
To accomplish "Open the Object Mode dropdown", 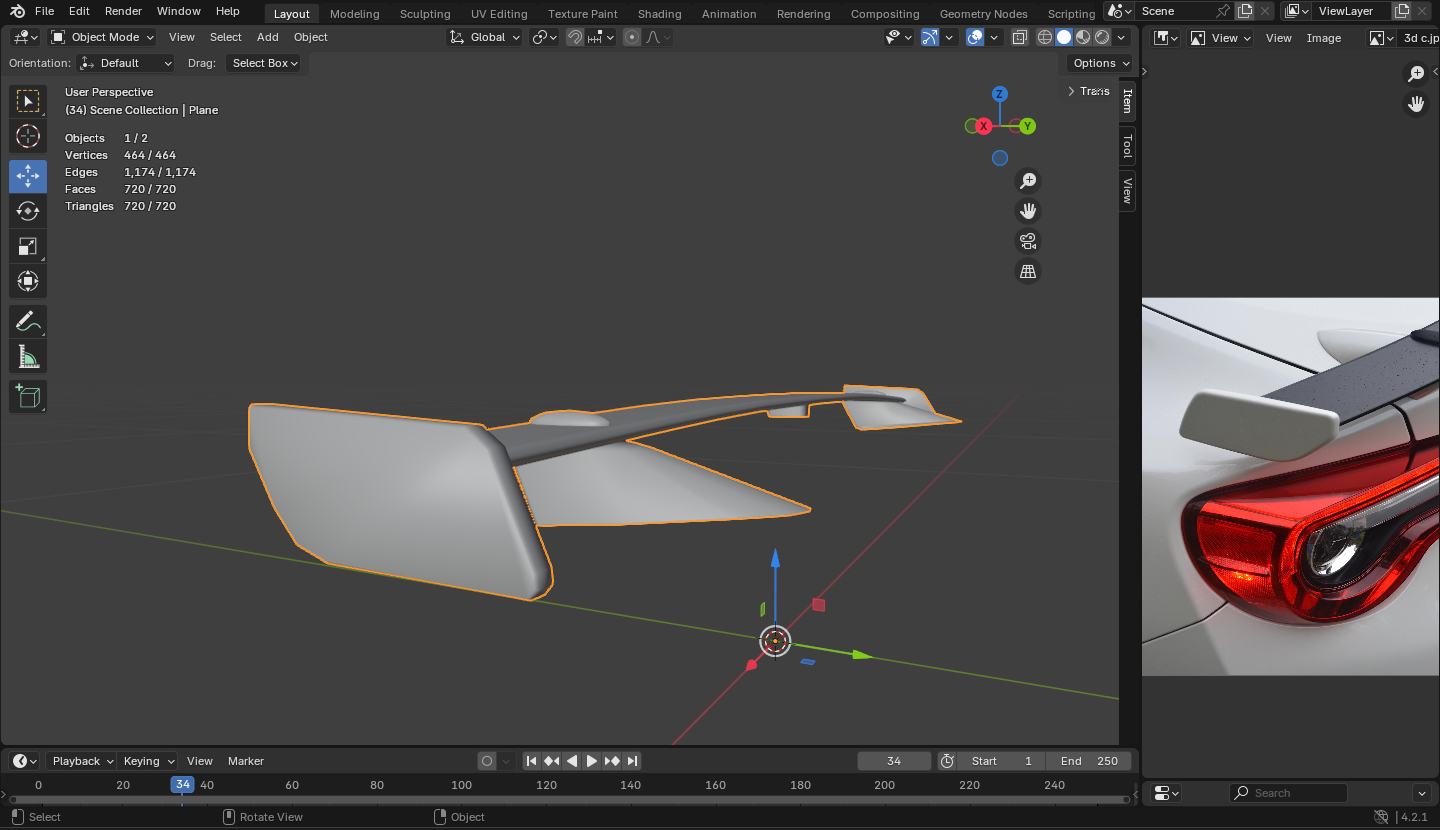I will tap(102, 37).
